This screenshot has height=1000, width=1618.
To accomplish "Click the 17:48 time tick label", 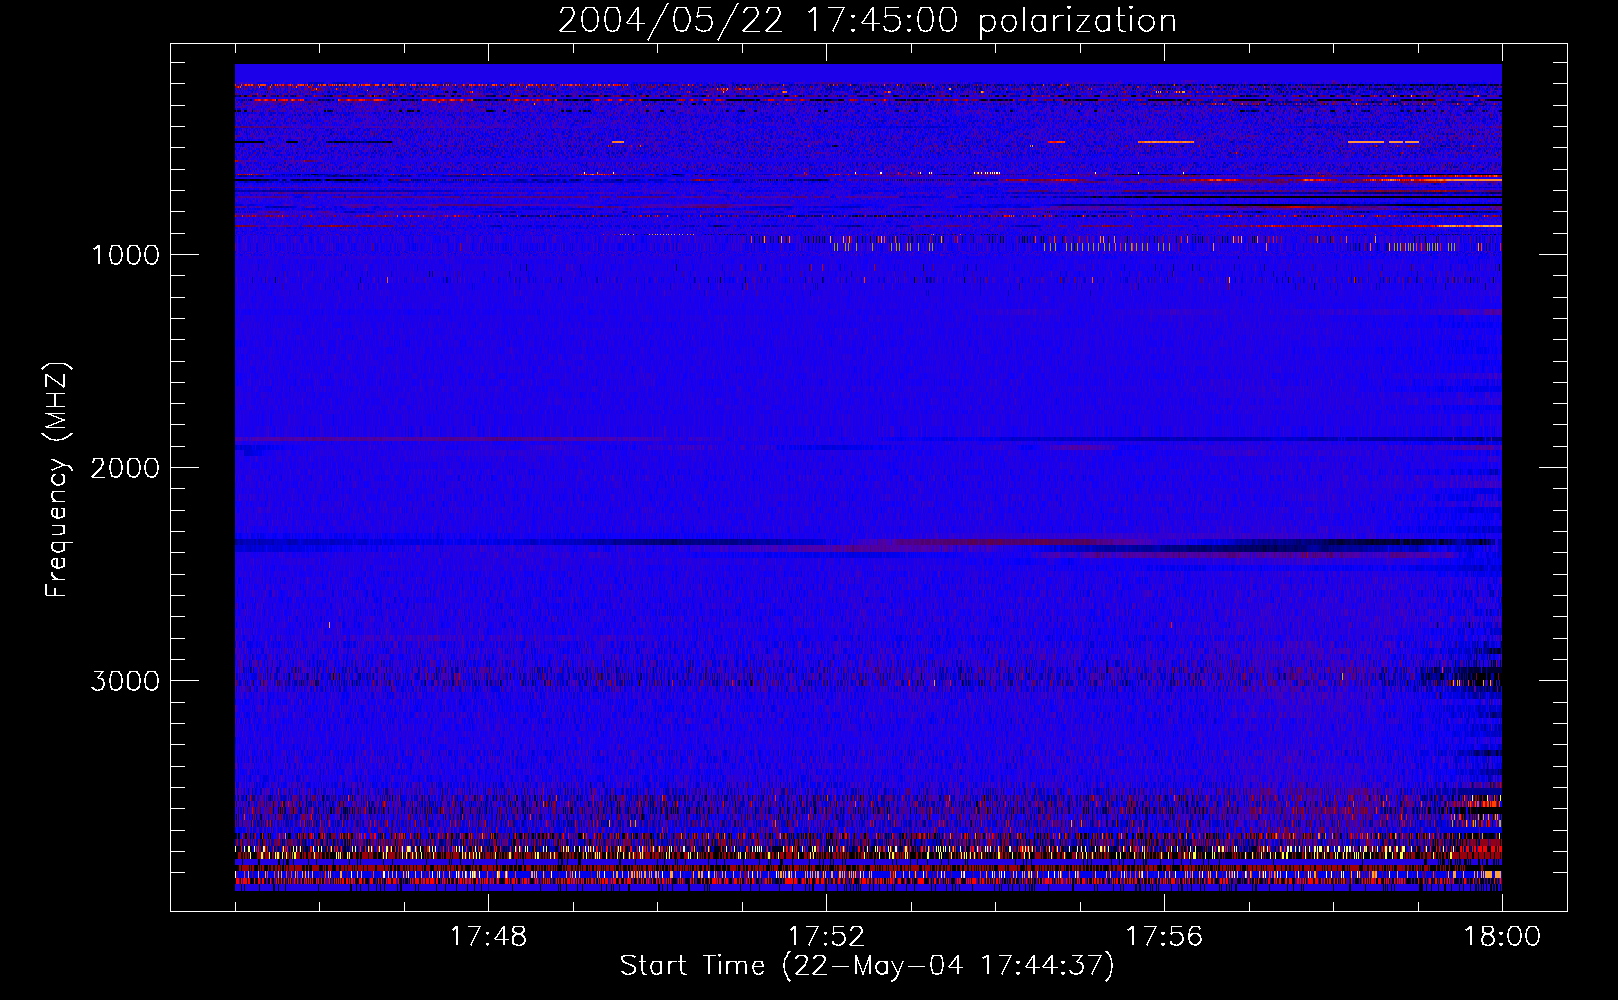I will coord(488,937).
